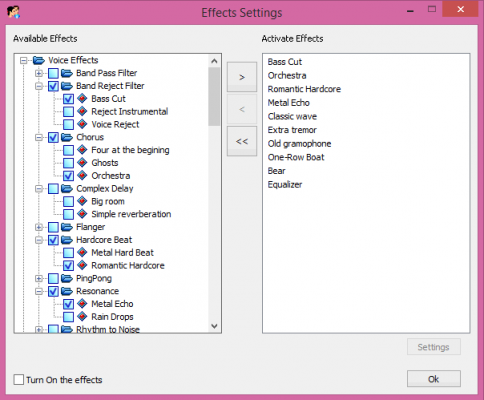Check the Metal Hard Beat checkbox

click(68, 253)
